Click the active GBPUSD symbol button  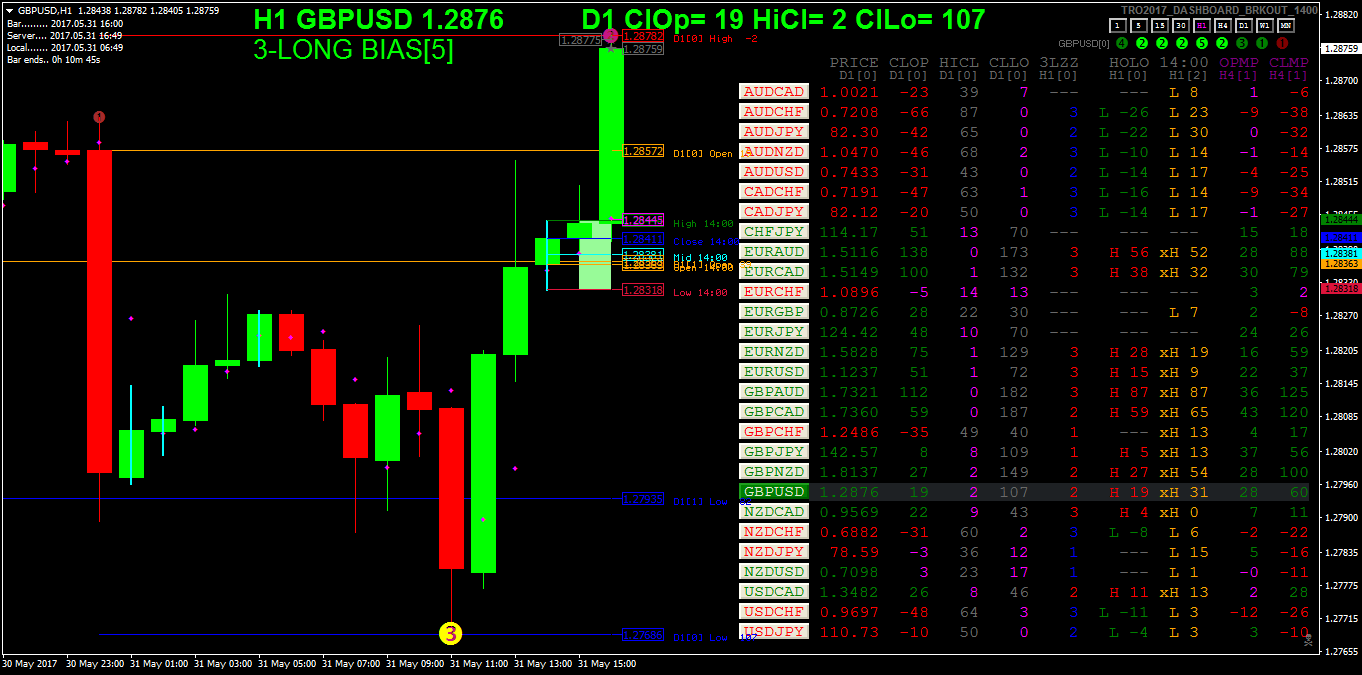[774, 491]
